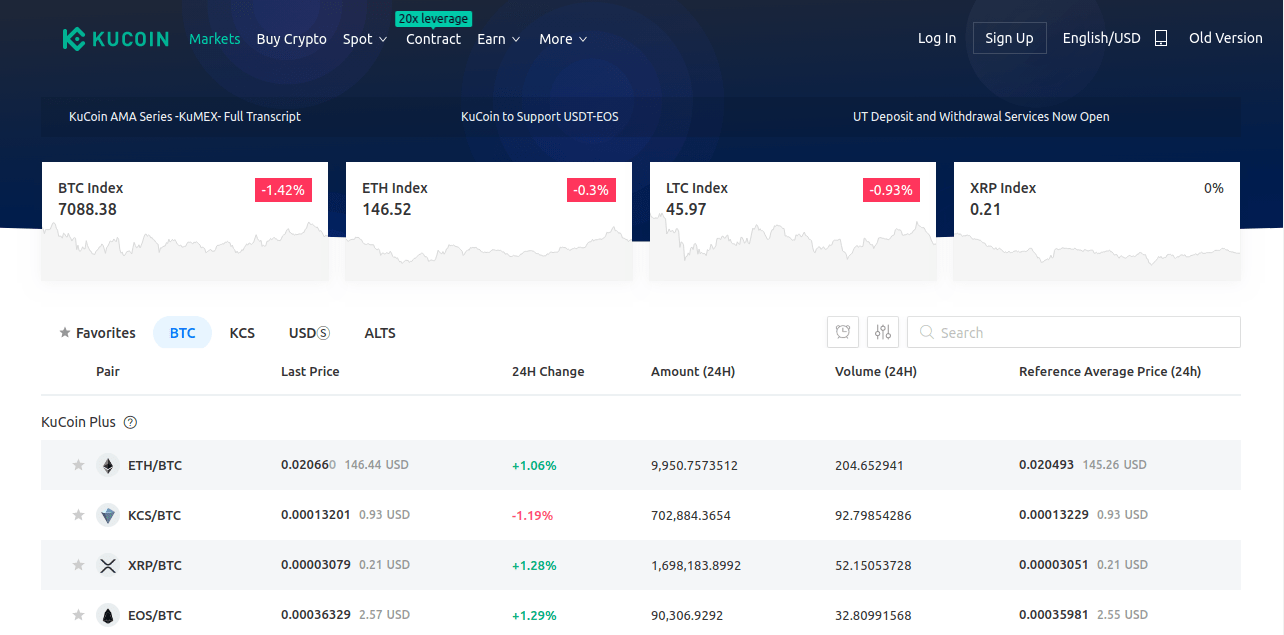This screenshot has width=1284, height=635.
Task: Open the Contract nav item
Action: point(433,39)
